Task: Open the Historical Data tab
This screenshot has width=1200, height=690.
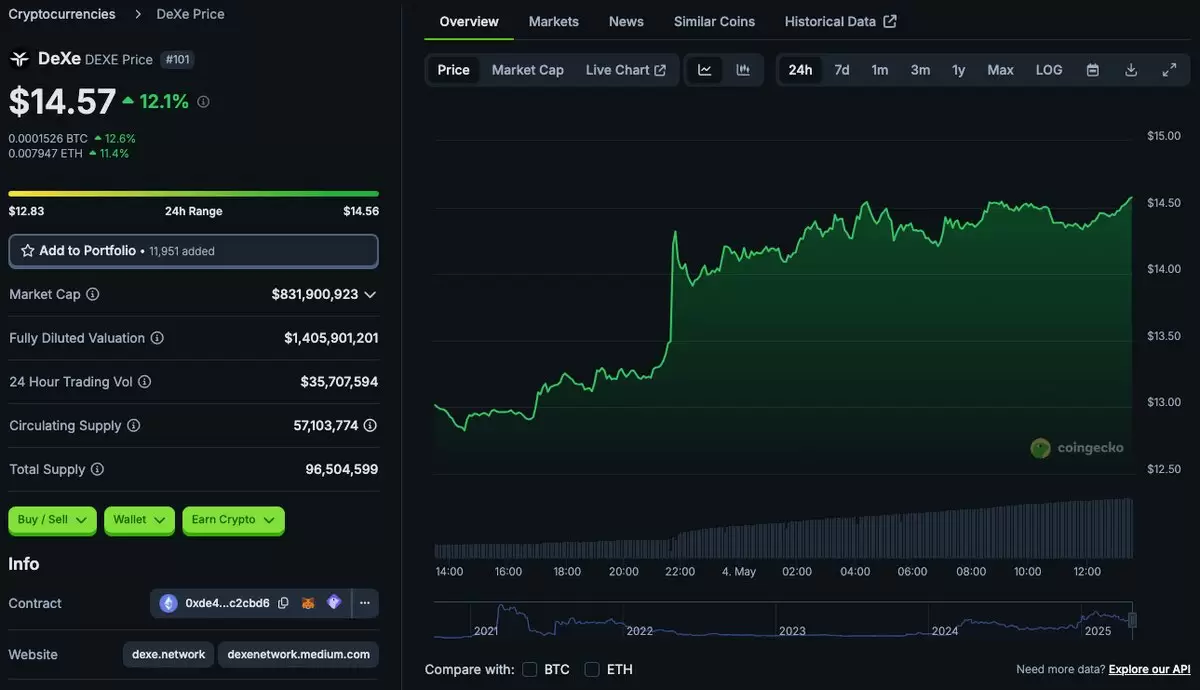Action: click(840, 21)
